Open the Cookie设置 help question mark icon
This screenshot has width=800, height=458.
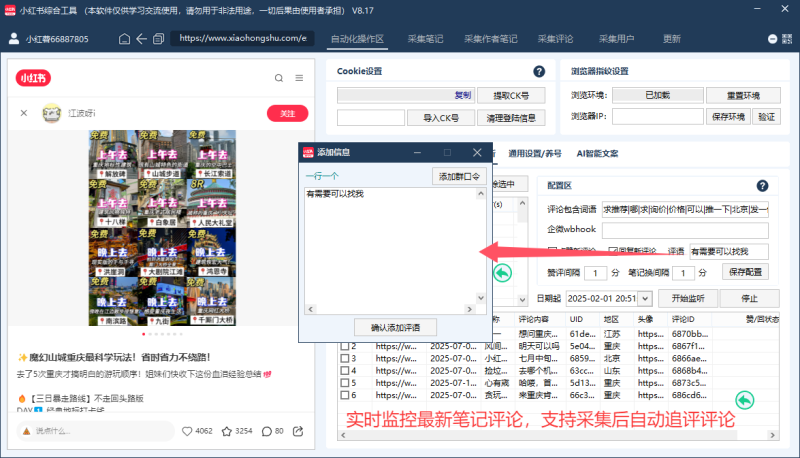(x=539, y=71)
